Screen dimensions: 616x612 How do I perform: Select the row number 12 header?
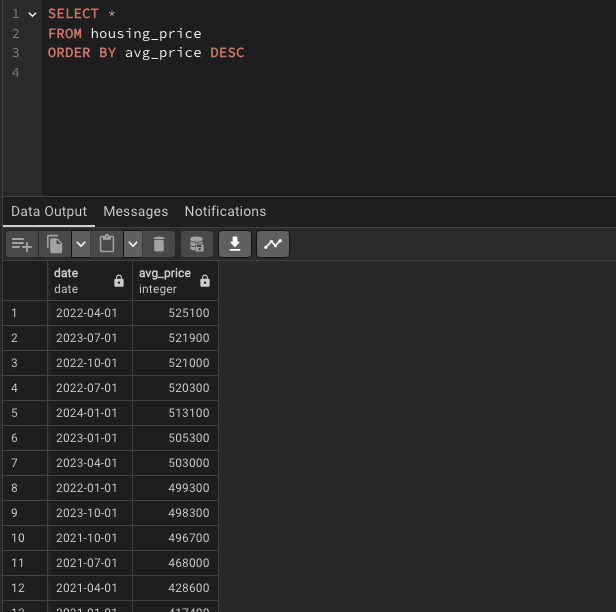coord(25,588)
